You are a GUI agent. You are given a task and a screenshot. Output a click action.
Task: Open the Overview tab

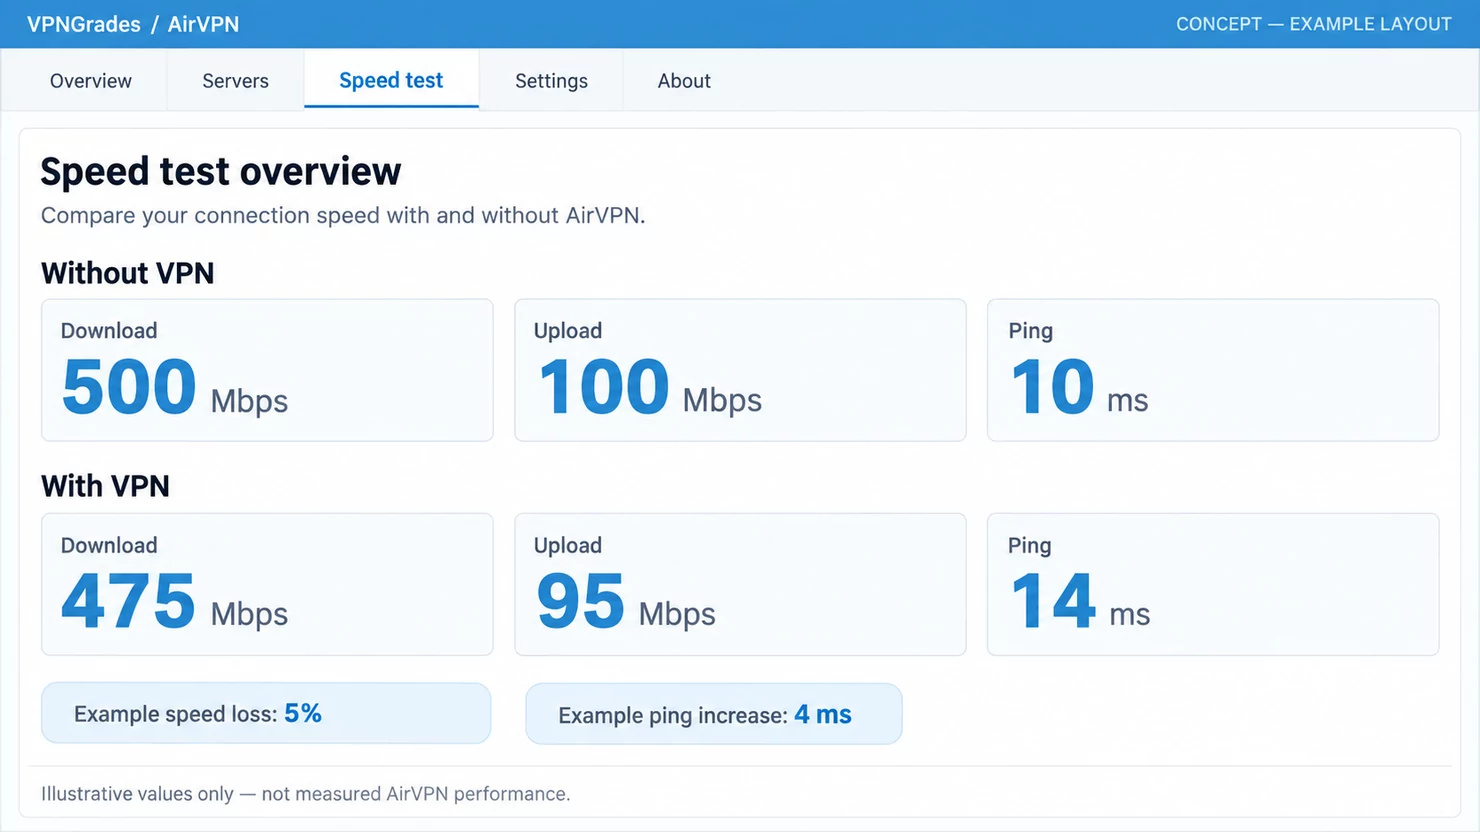(91, 81)
